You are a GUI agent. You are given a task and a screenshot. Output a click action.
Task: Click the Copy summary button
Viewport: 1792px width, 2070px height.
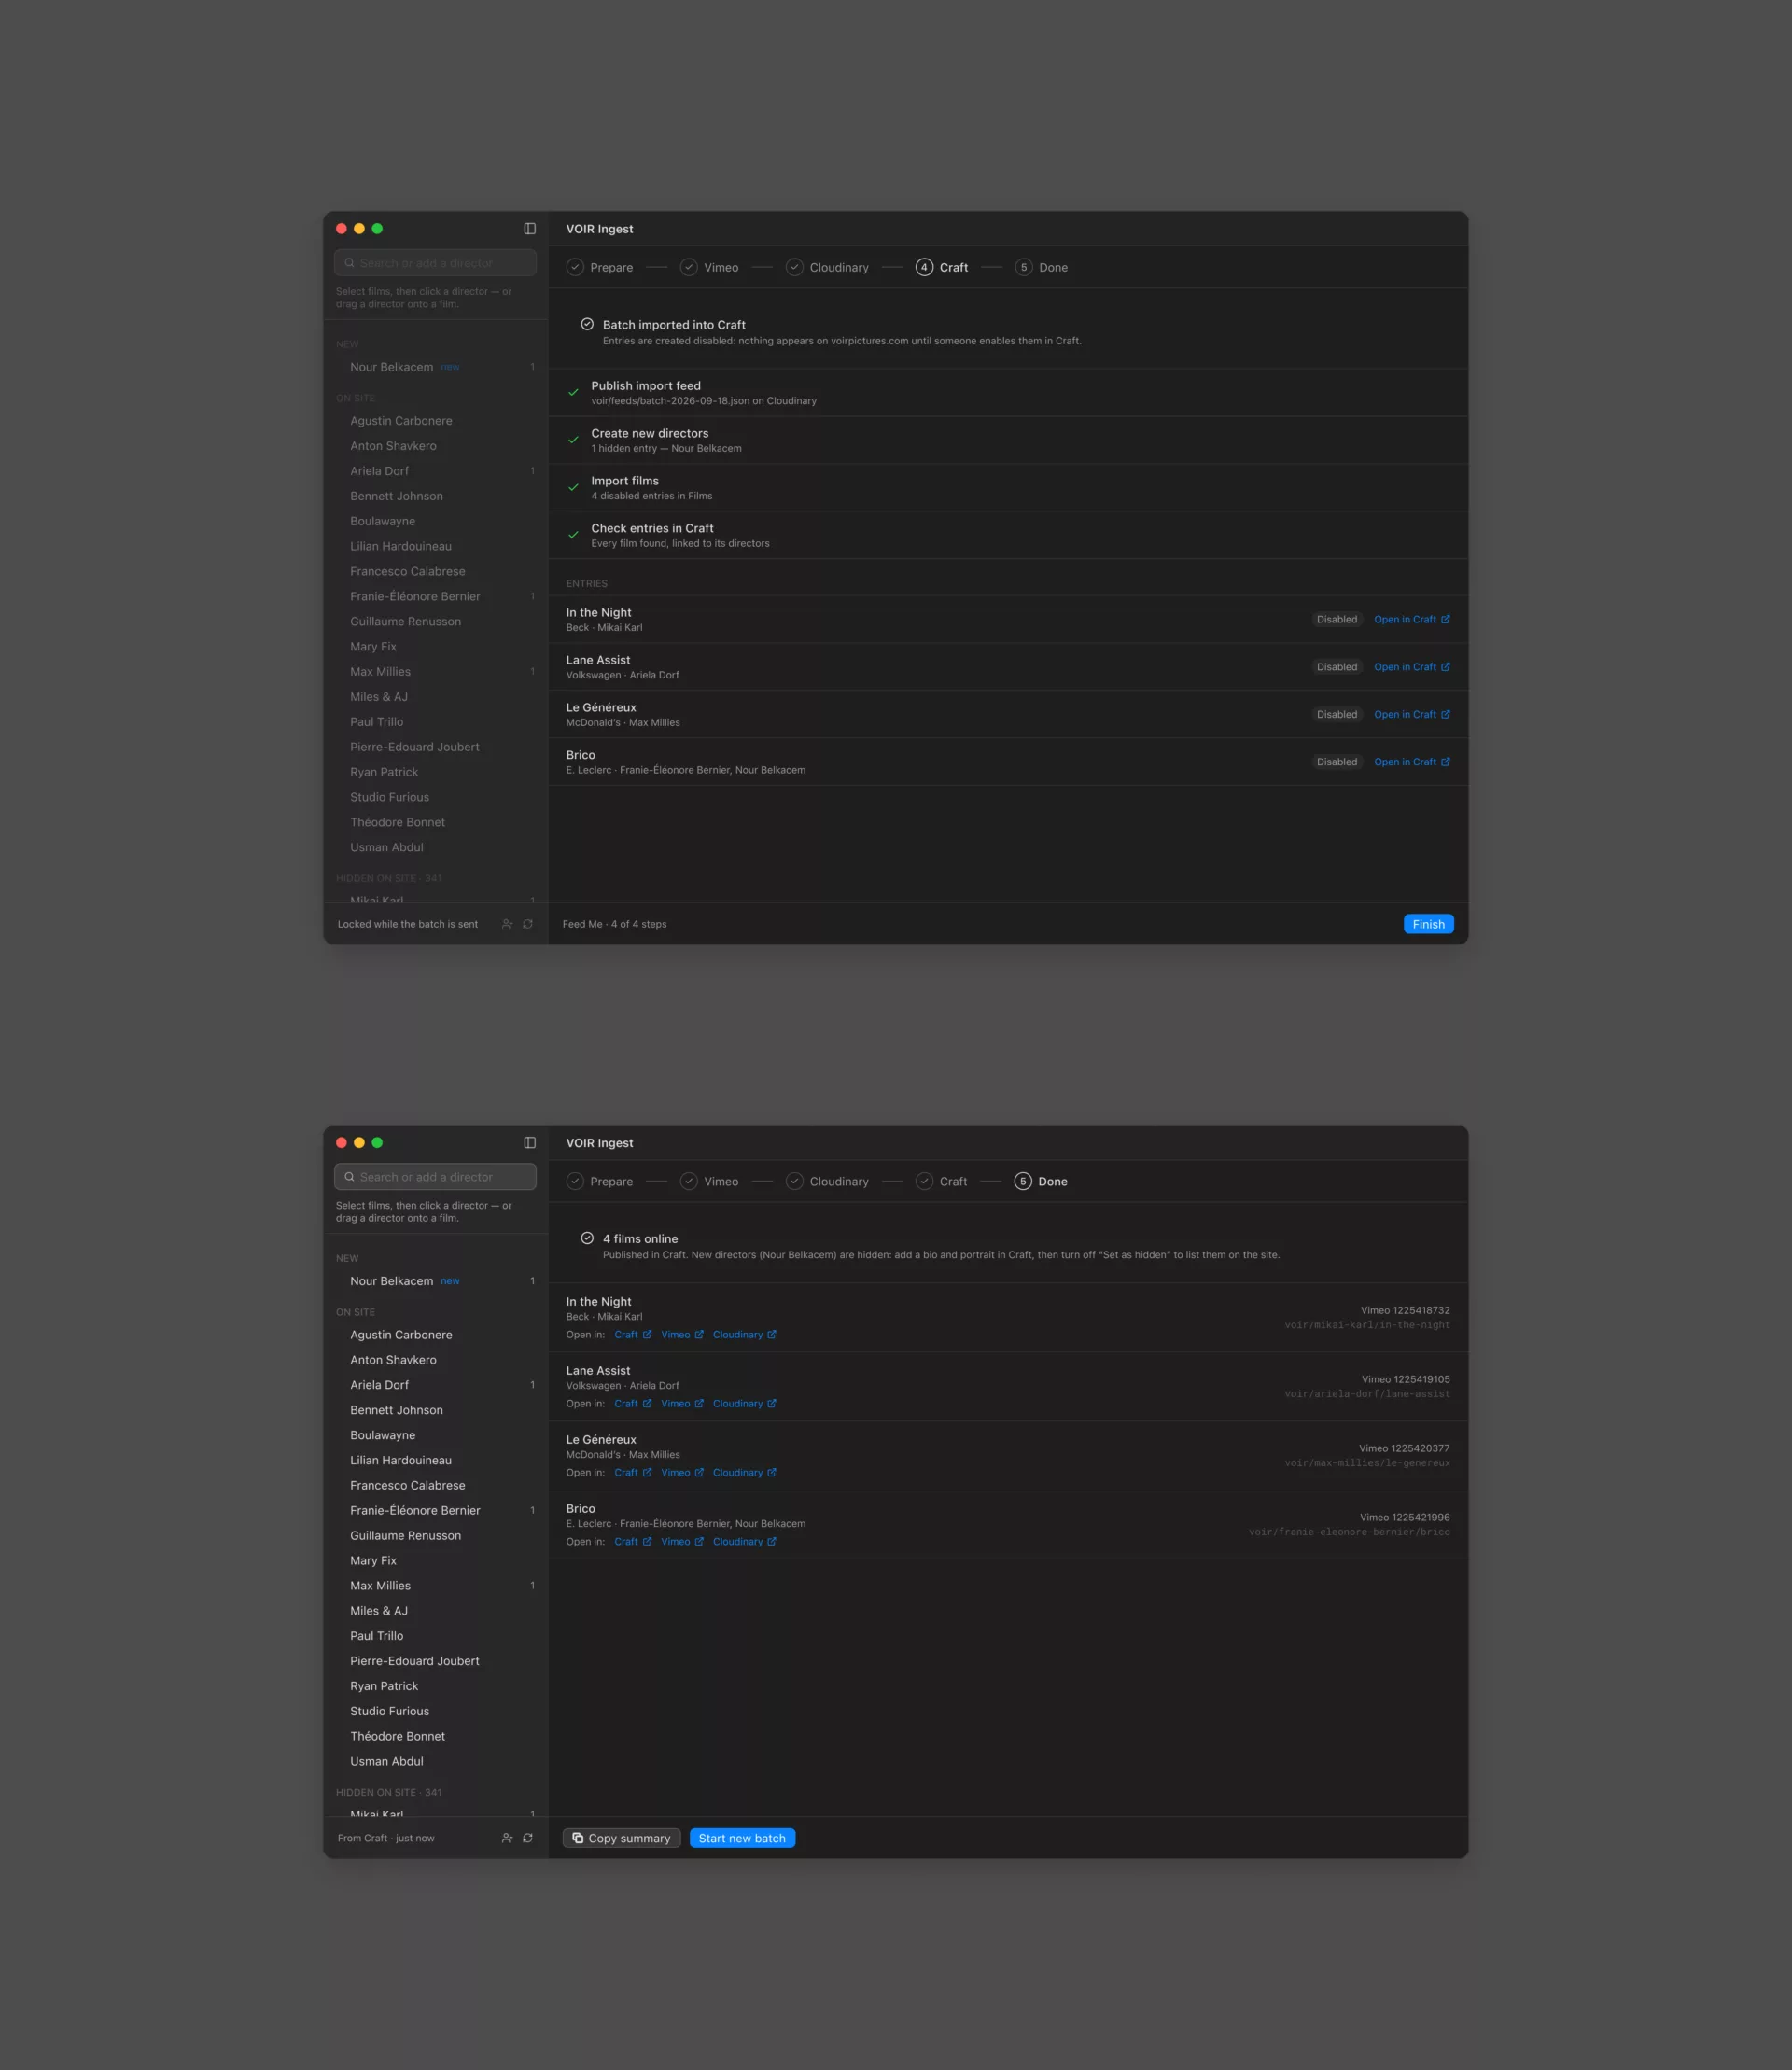622,1838
